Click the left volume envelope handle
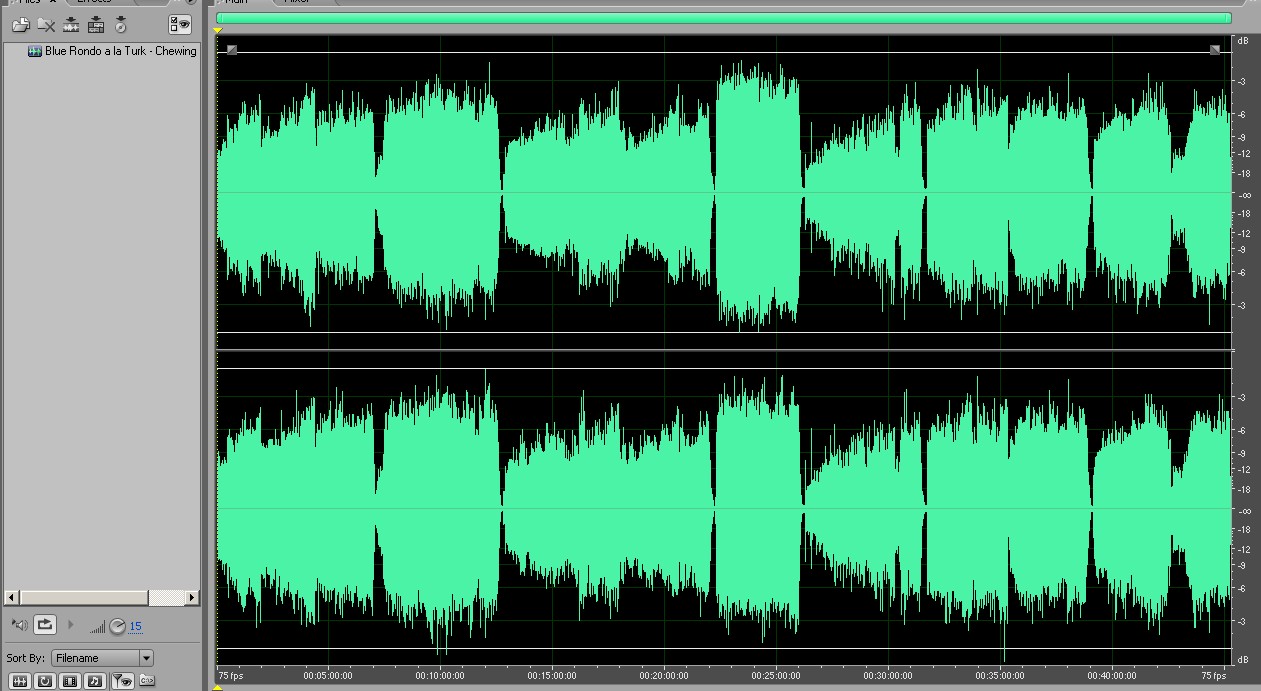Viewport: 1261px width, 691px height. [232, 49]
